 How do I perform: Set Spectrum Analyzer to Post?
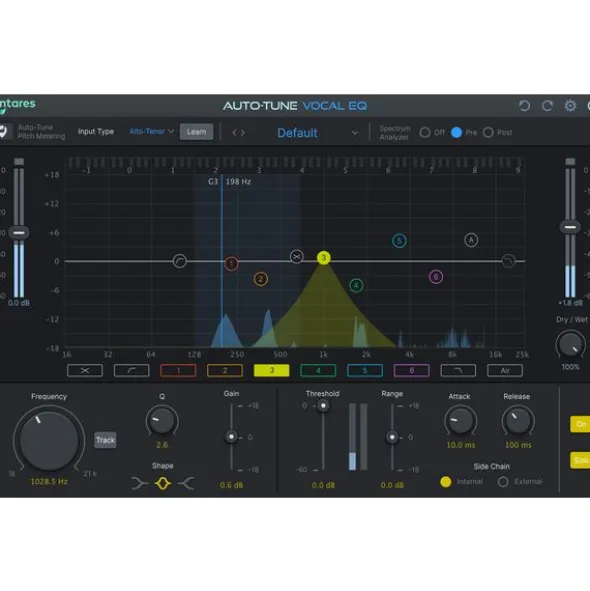(x=488, y=132)
